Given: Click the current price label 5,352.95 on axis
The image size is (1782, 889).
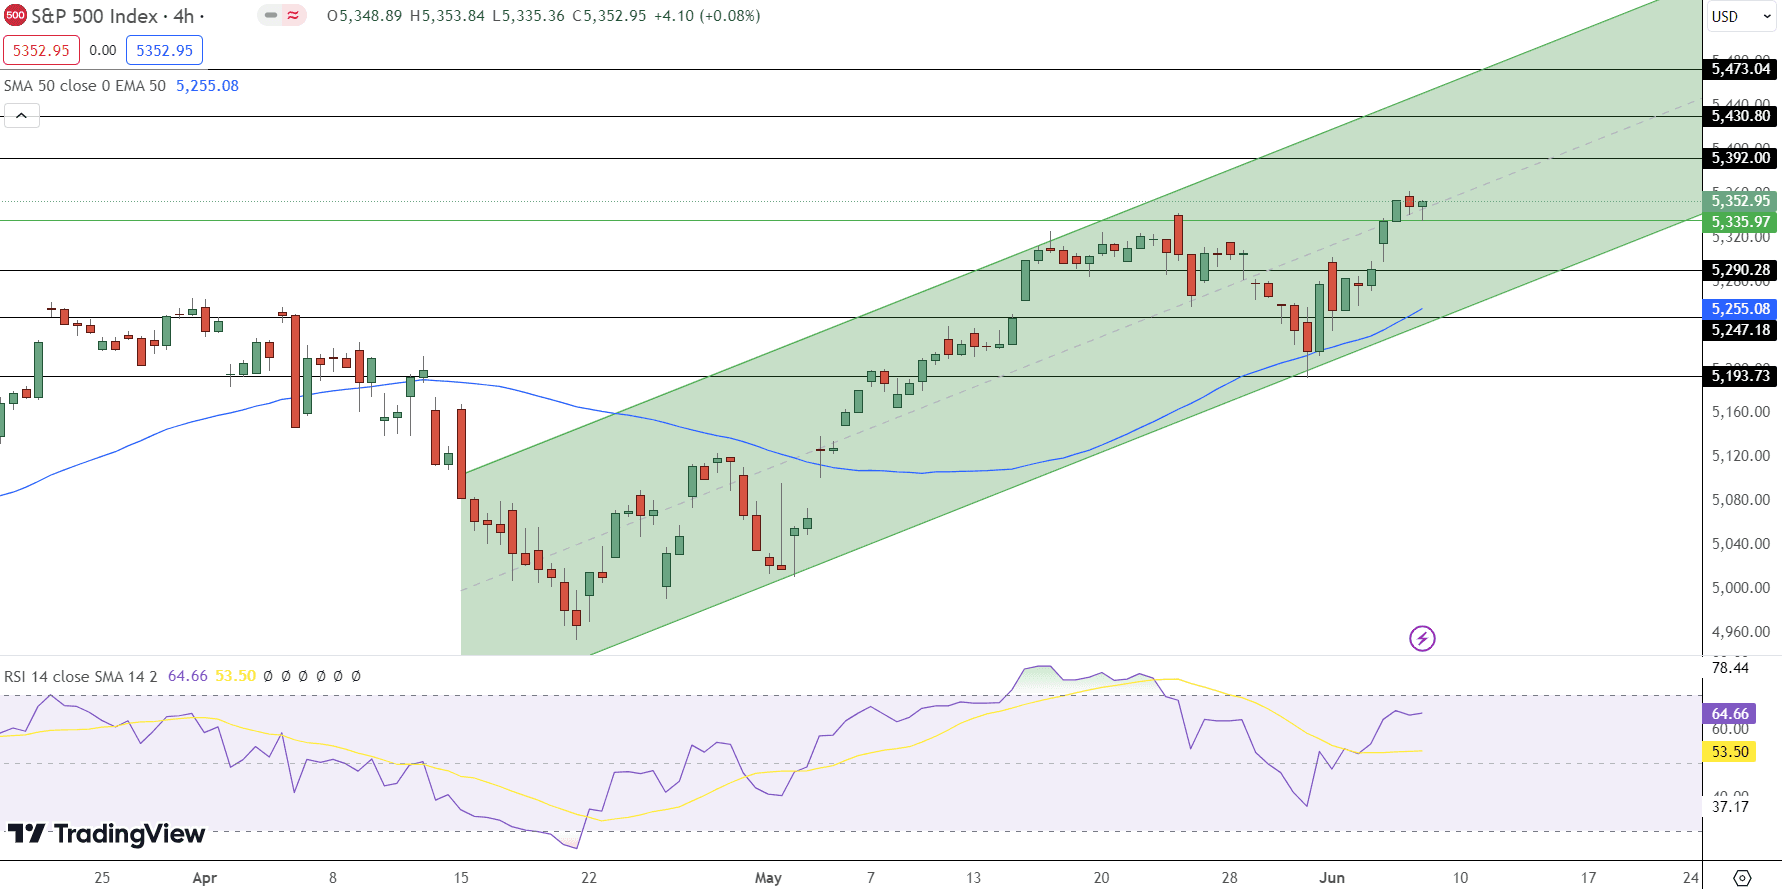Looking at the screenshot, I should coord(1740,201).
